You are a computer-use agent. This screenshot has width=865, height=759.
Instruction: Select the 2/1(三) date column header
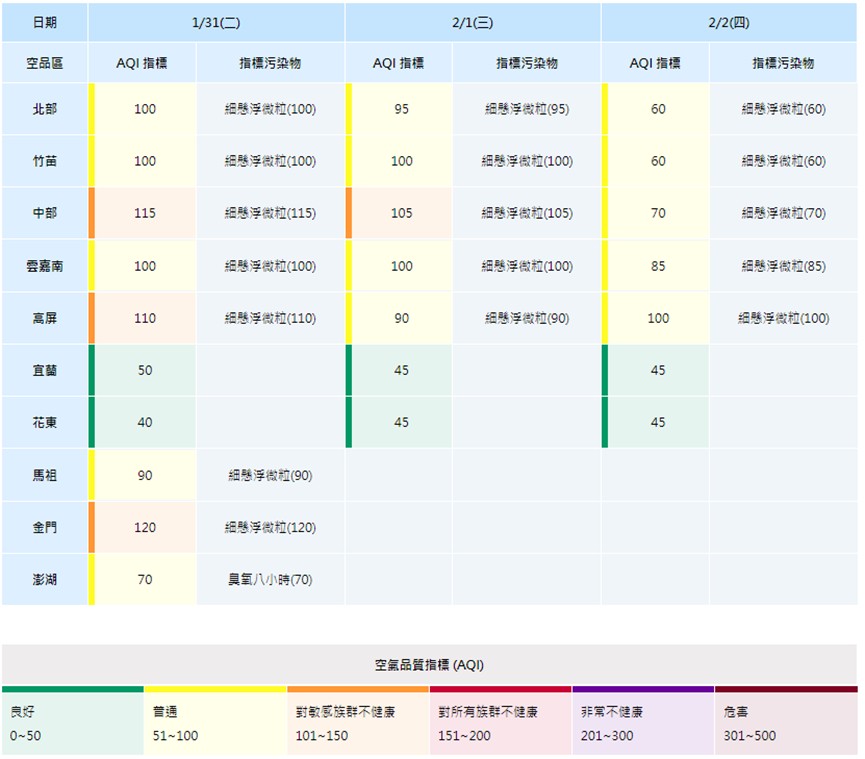point(472,22)
